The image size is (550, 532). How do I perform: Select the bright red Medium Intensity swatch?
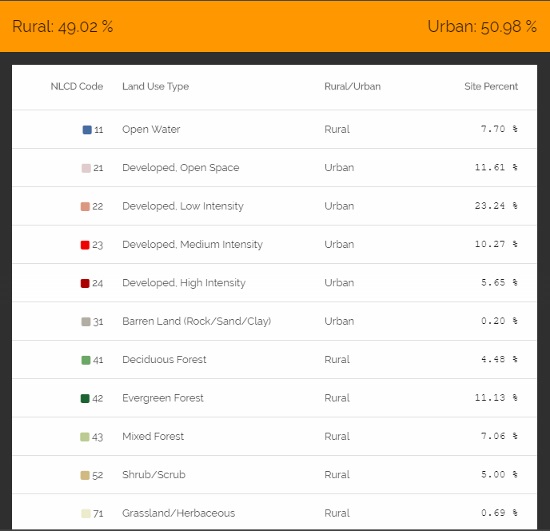pos(85,245)
